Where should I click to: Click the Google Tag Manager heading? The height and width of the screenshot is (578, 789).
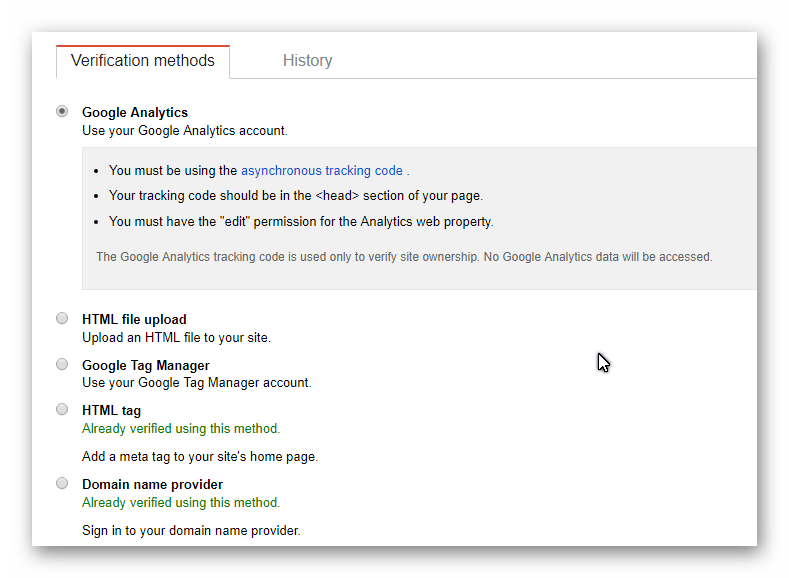[146, 365]
